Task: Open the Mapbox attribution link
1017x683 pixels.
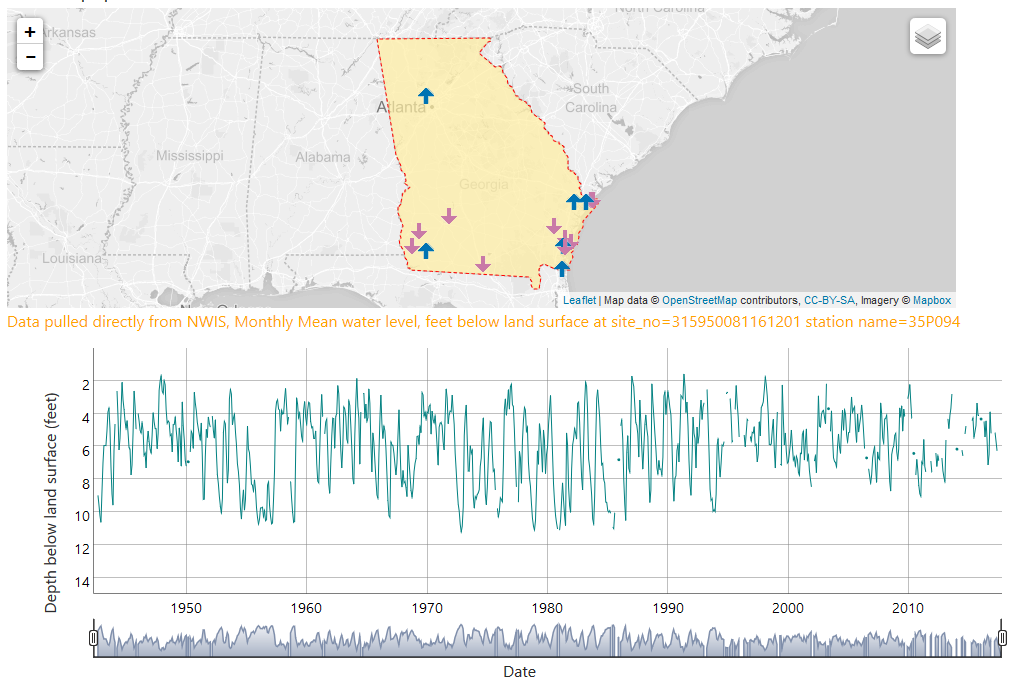Action: tap(931, 300)
